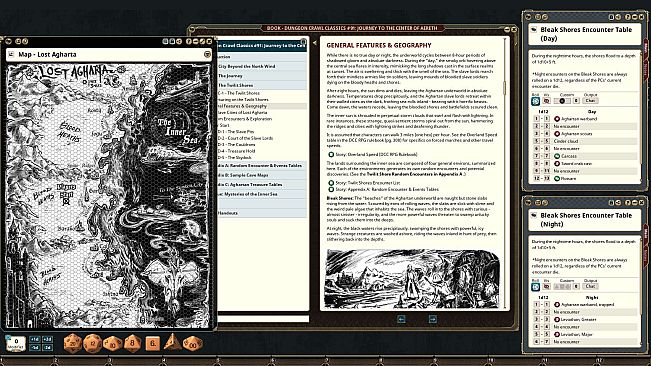Expand the Handouts section
Screen dimensions: 651x366
(262, 213)
